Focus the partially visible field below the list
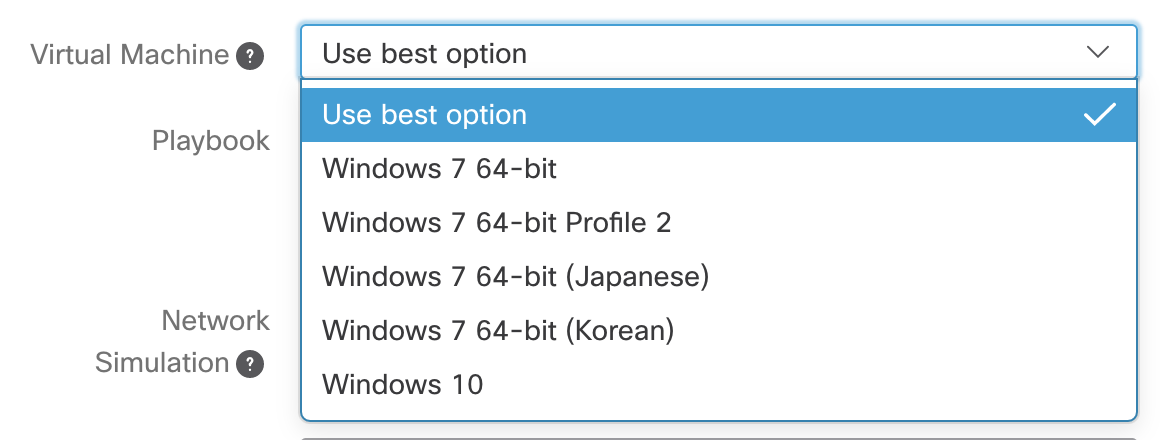 [x=718, y=438]
